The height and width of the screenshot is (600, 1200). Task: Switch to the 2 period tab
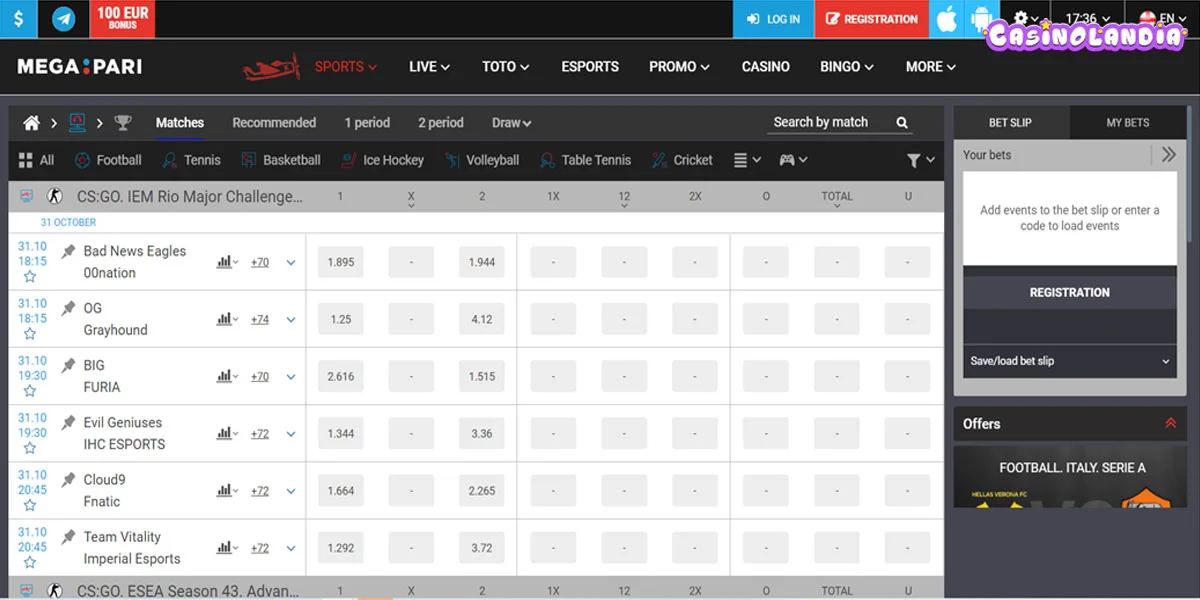(441, 123)
